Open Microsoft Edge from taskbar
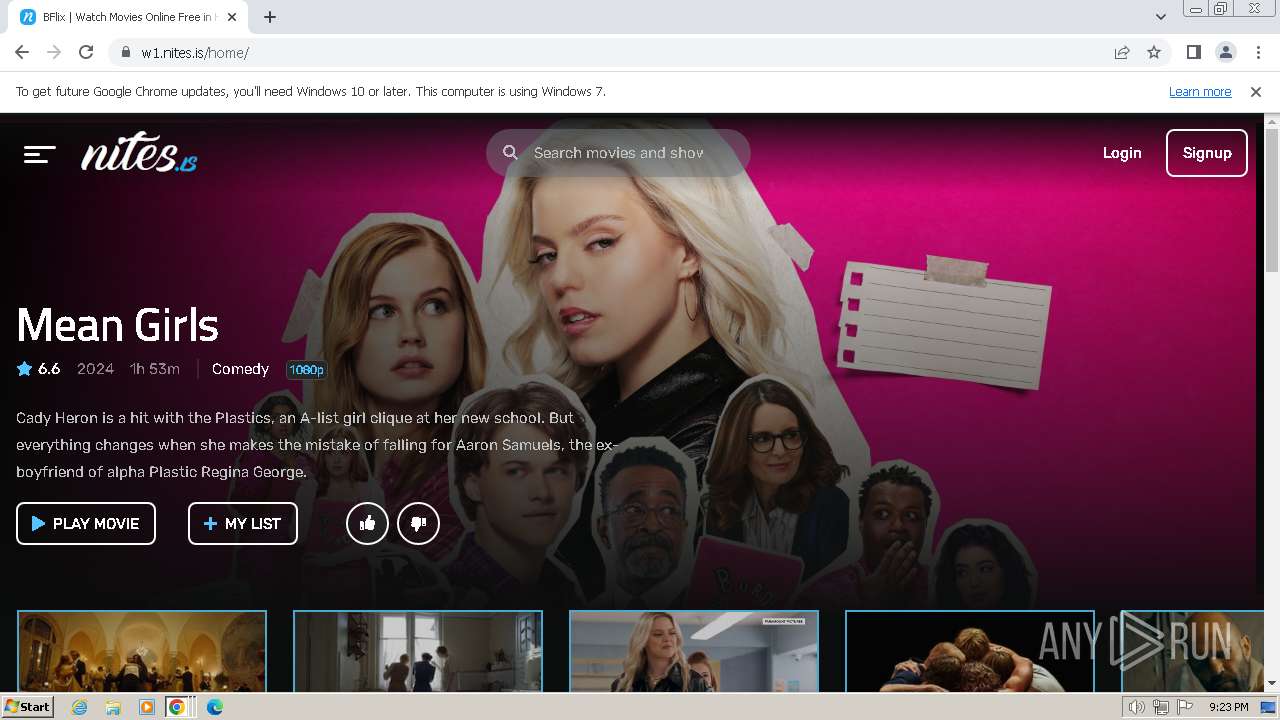This screenshot has height=720, width=1280. (x=215, y=707)
